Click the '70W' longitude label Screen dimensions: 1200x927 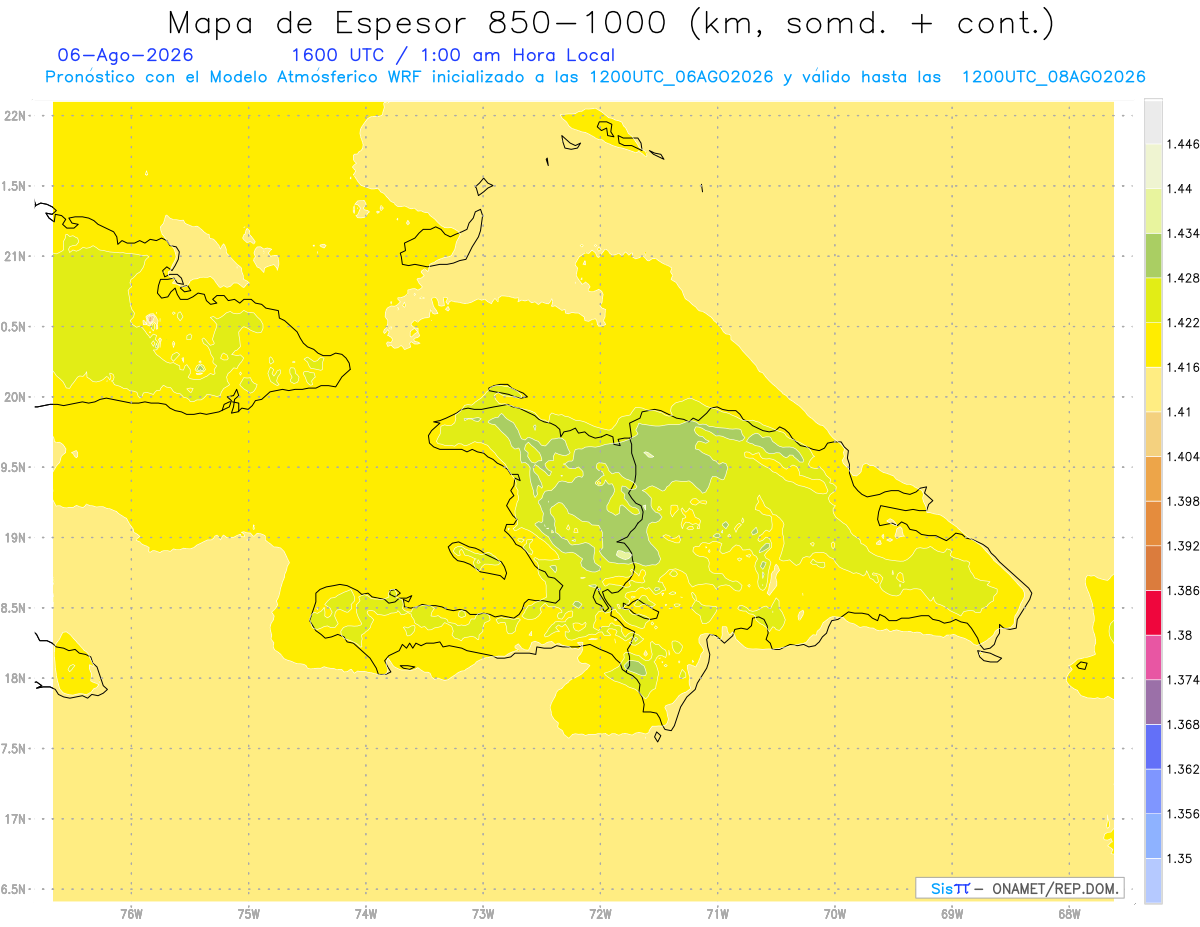tap(835, 913)
